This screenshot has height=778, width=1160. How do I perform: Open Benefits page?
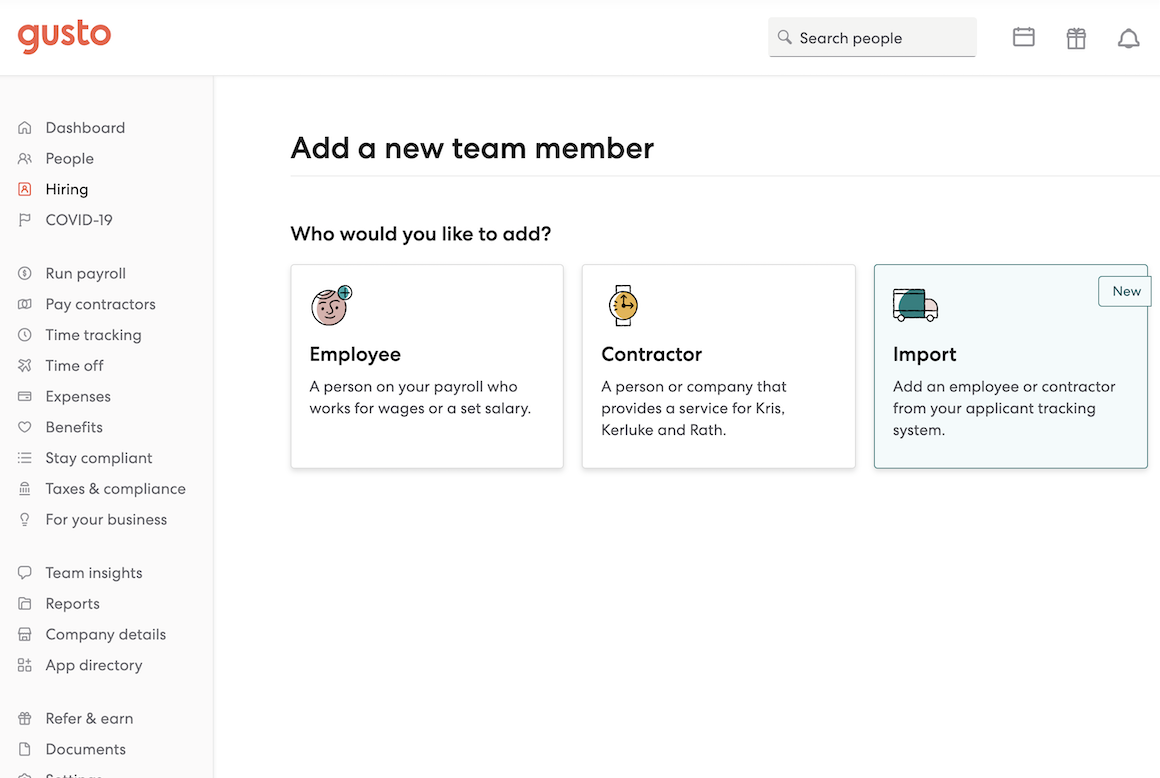point(74,427)
